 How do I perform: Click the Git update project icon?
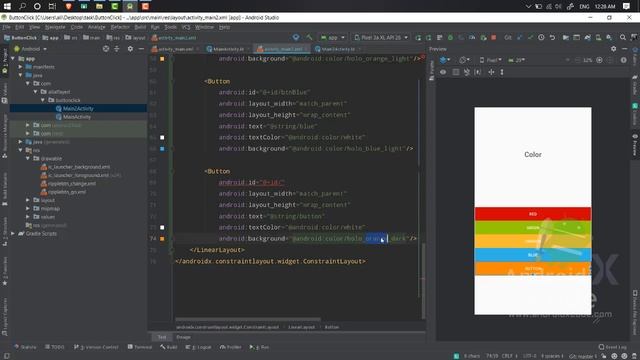(519, 38)
